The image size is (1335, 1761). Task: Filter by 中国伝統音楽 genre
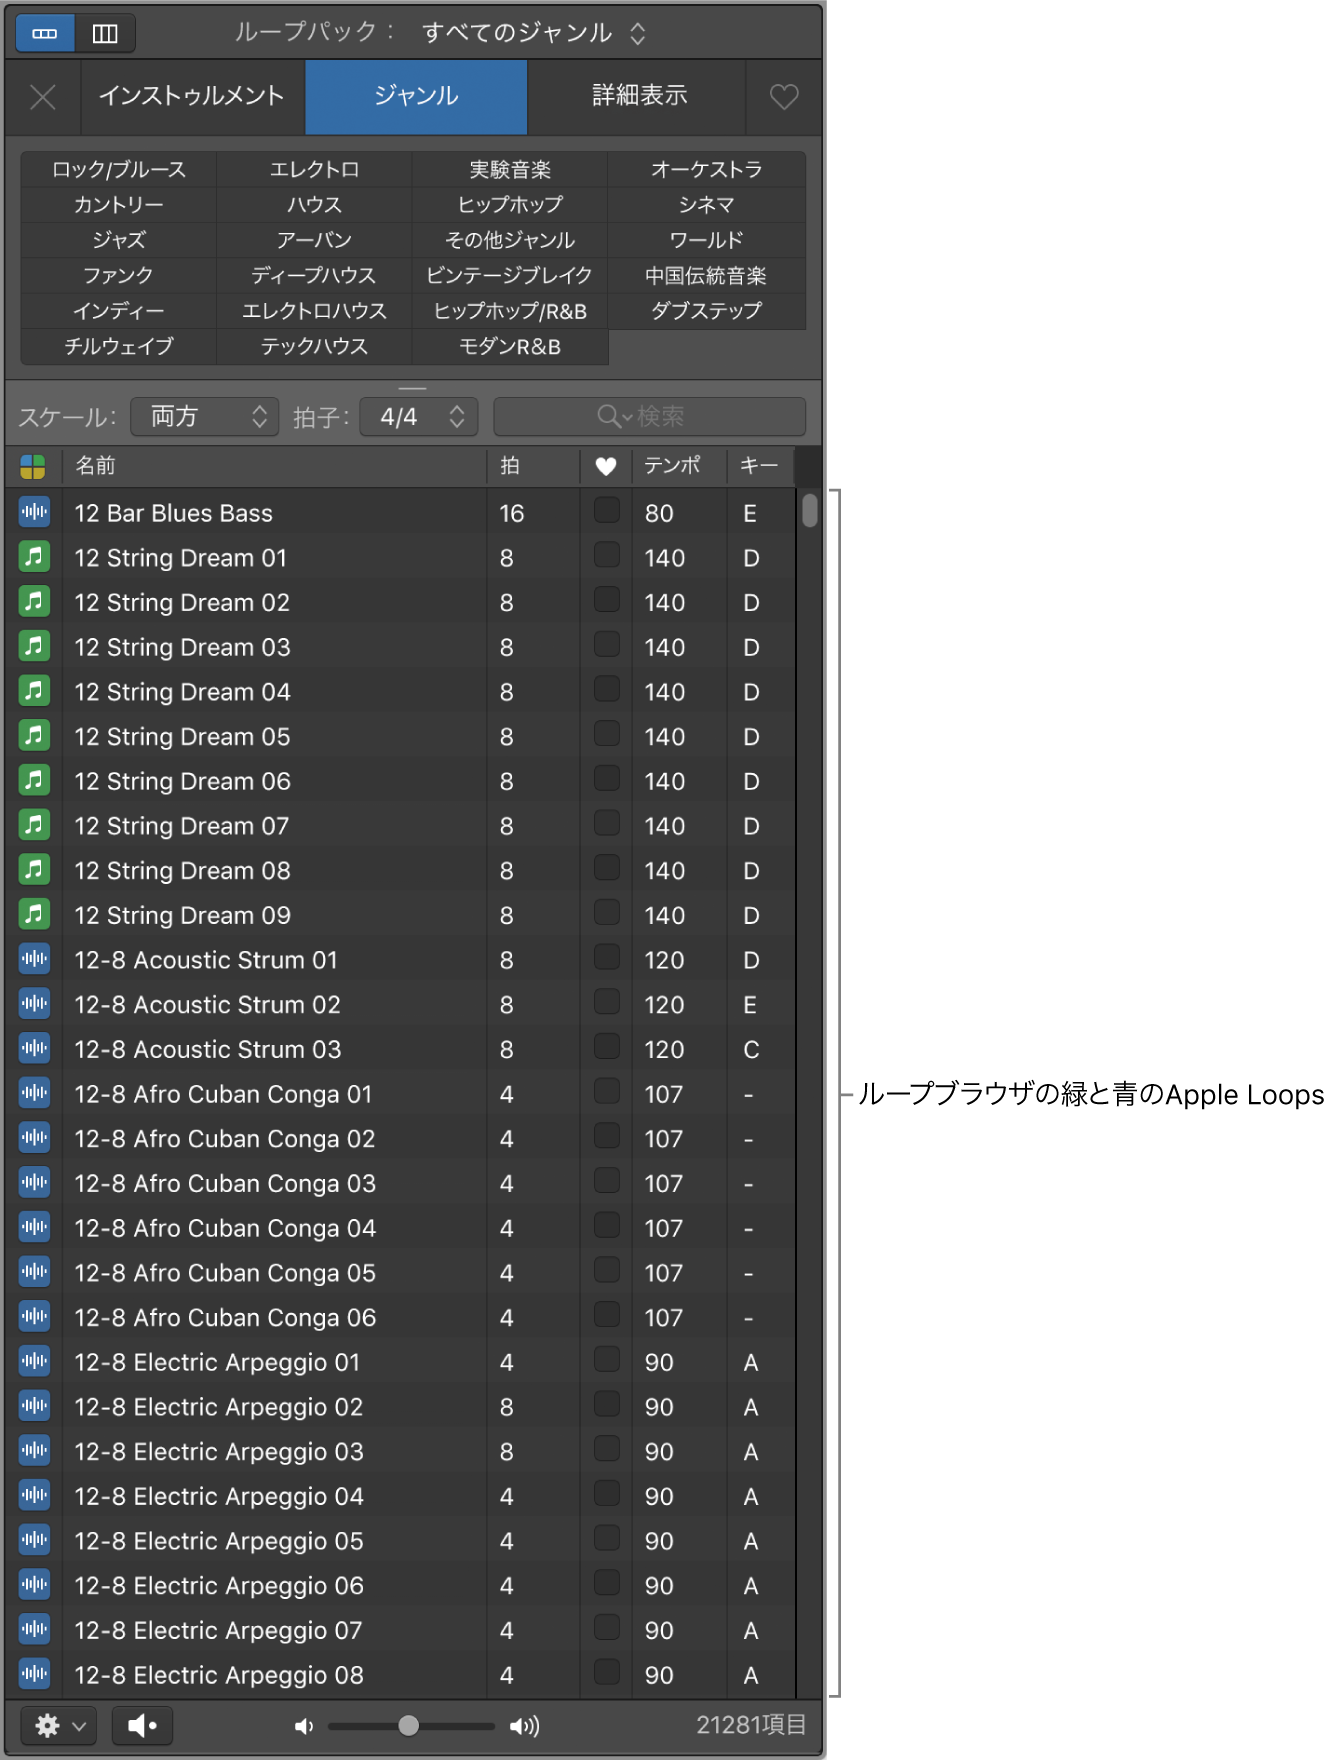coord(707,276)
